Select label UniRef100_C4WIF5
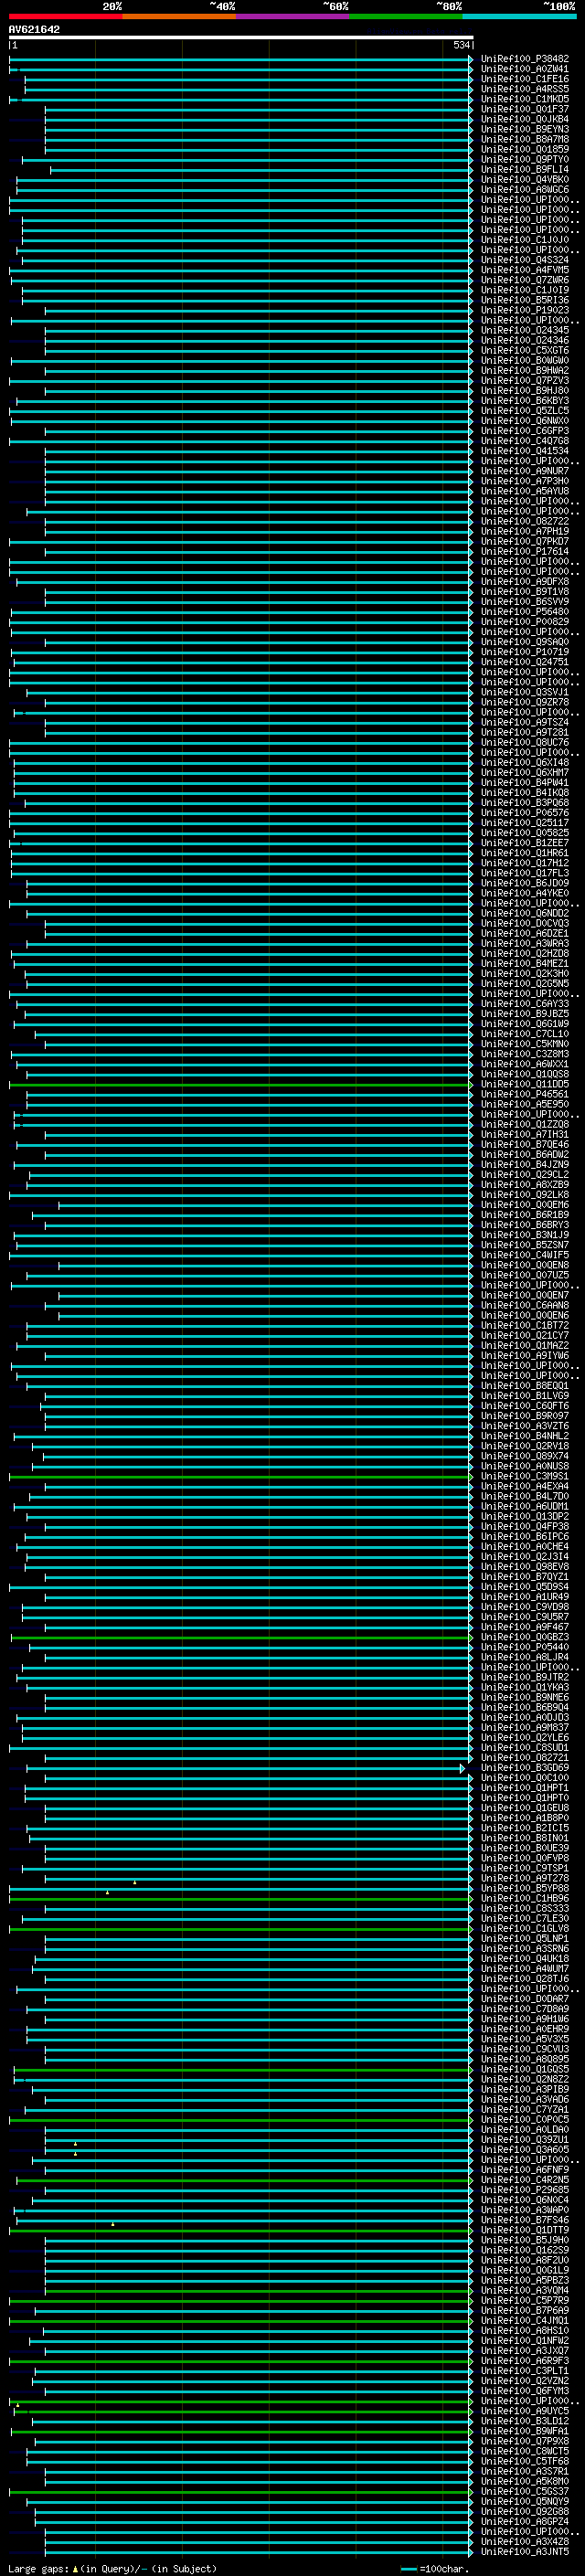The width and height of the screenshot is (585, 2576). 525,1256
